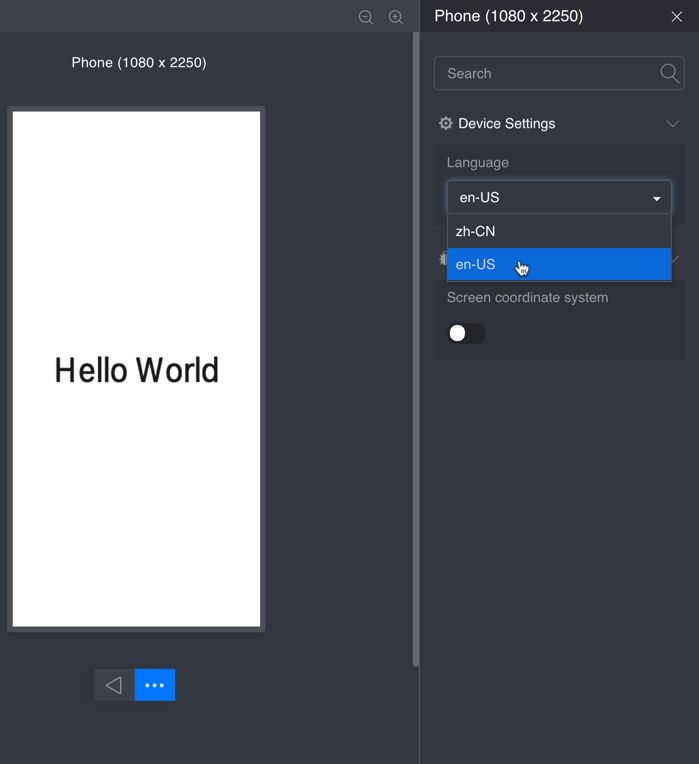This screenshot has height=764, width=699.
Task: Collapse the Device Settings section chevron
Action: (673, 124)
